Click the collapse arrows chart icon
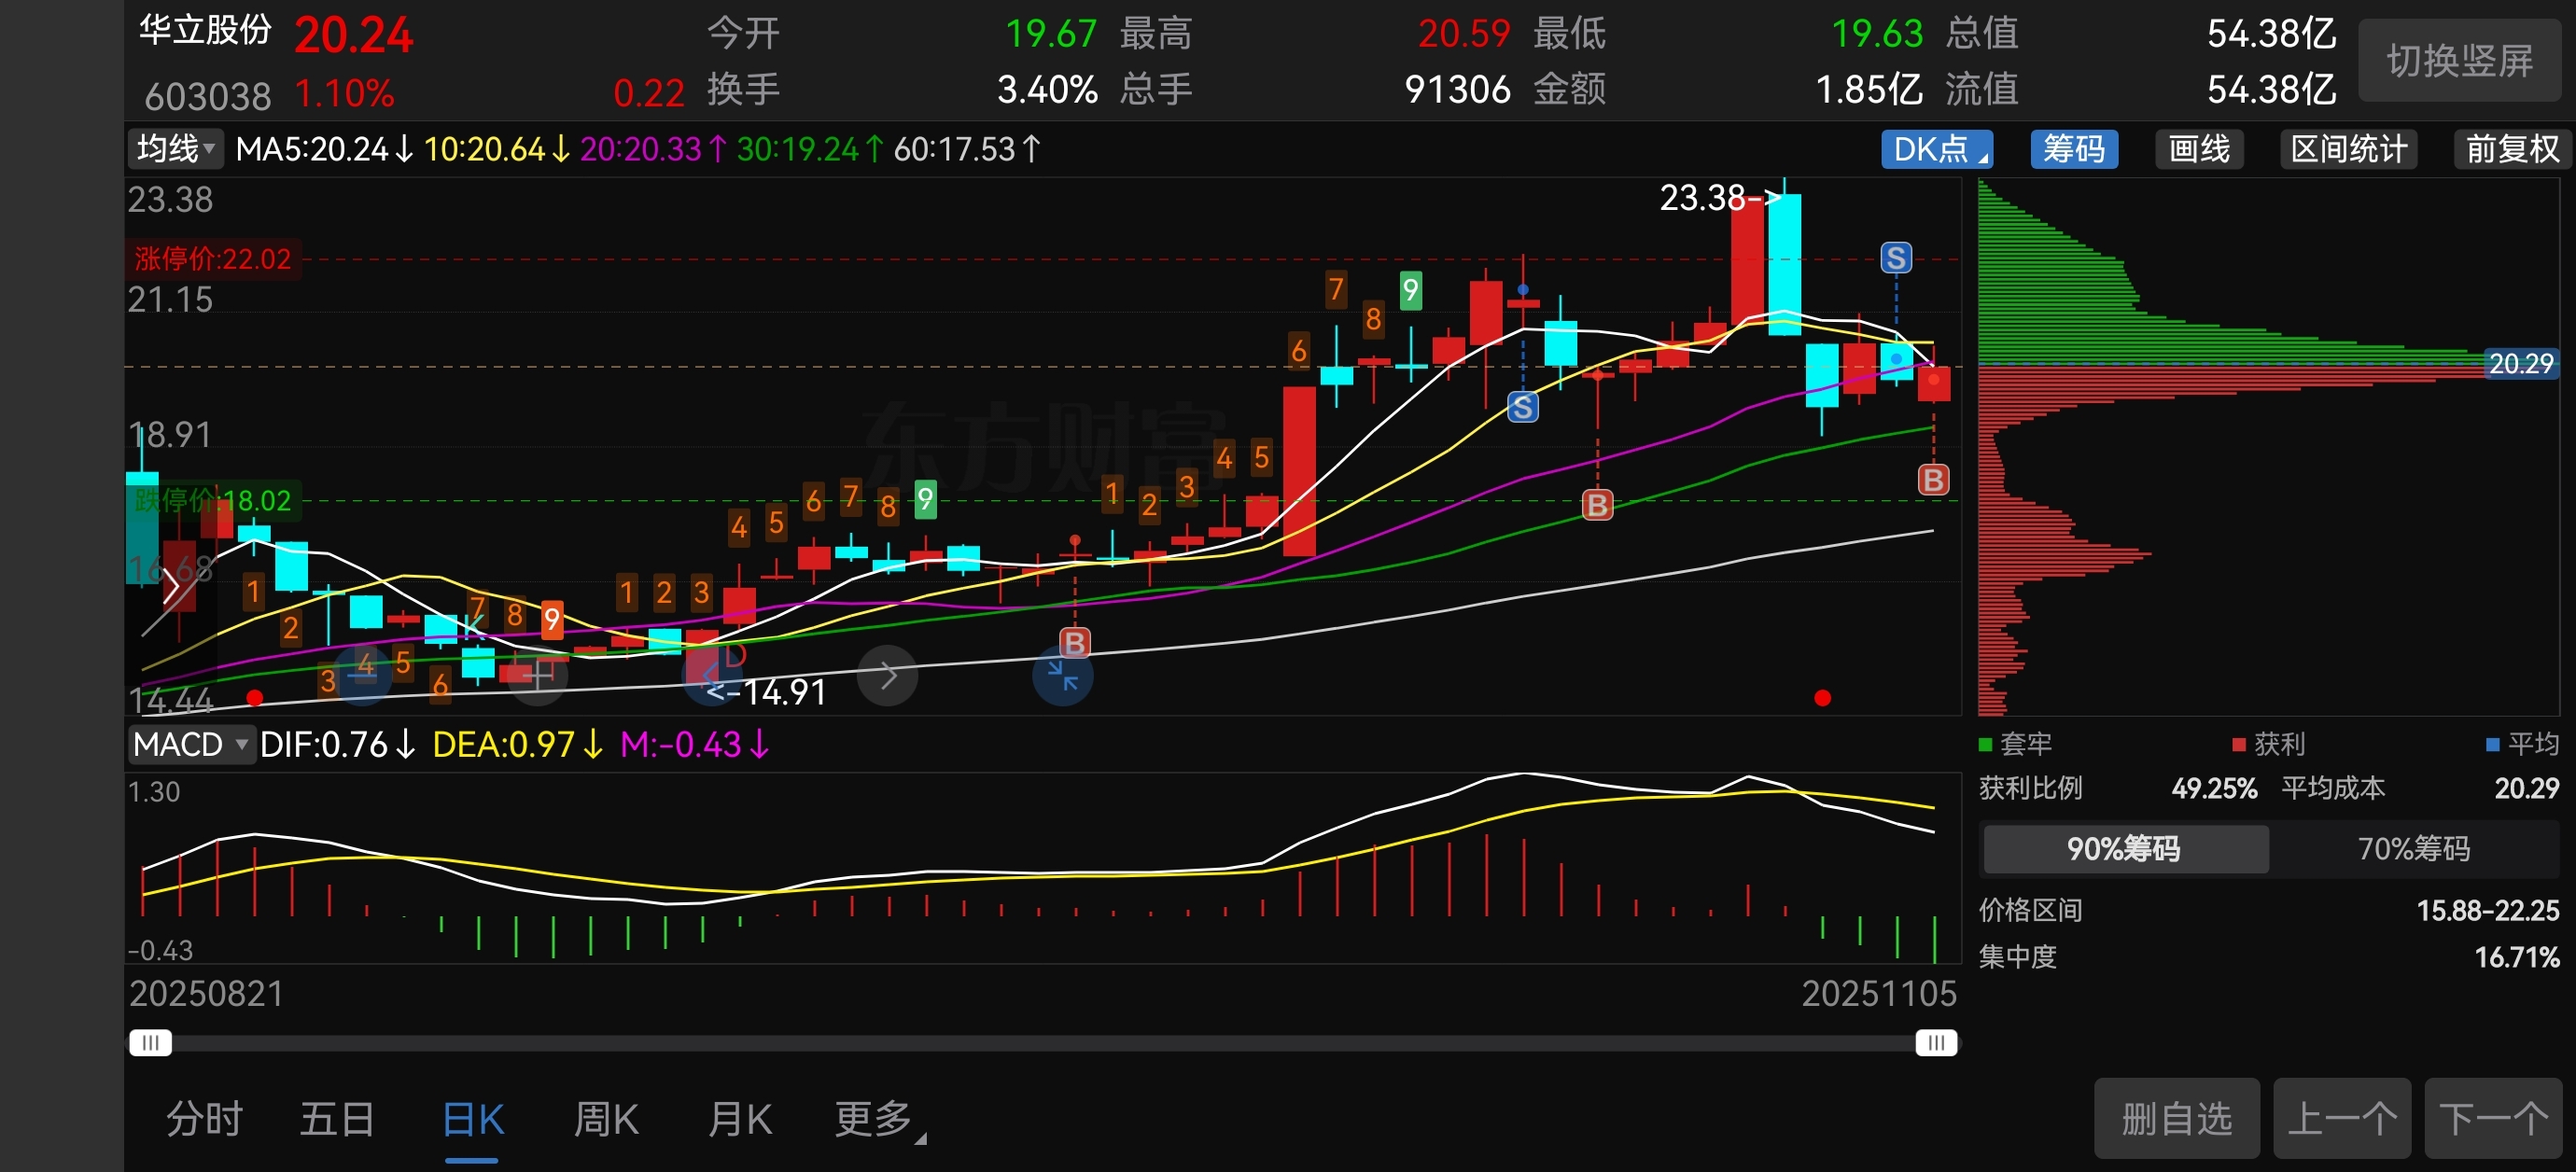The width and height of the screenshot is (2576, 1172). pyautogui.click(x=1062, y=676)
